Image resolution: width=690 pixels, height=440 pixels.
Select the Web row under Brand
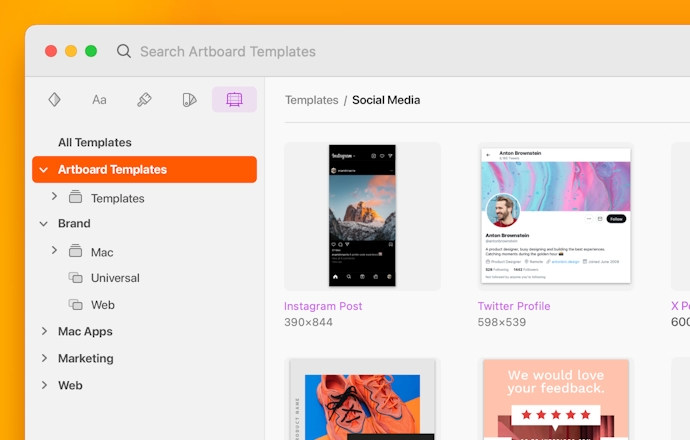103,305
